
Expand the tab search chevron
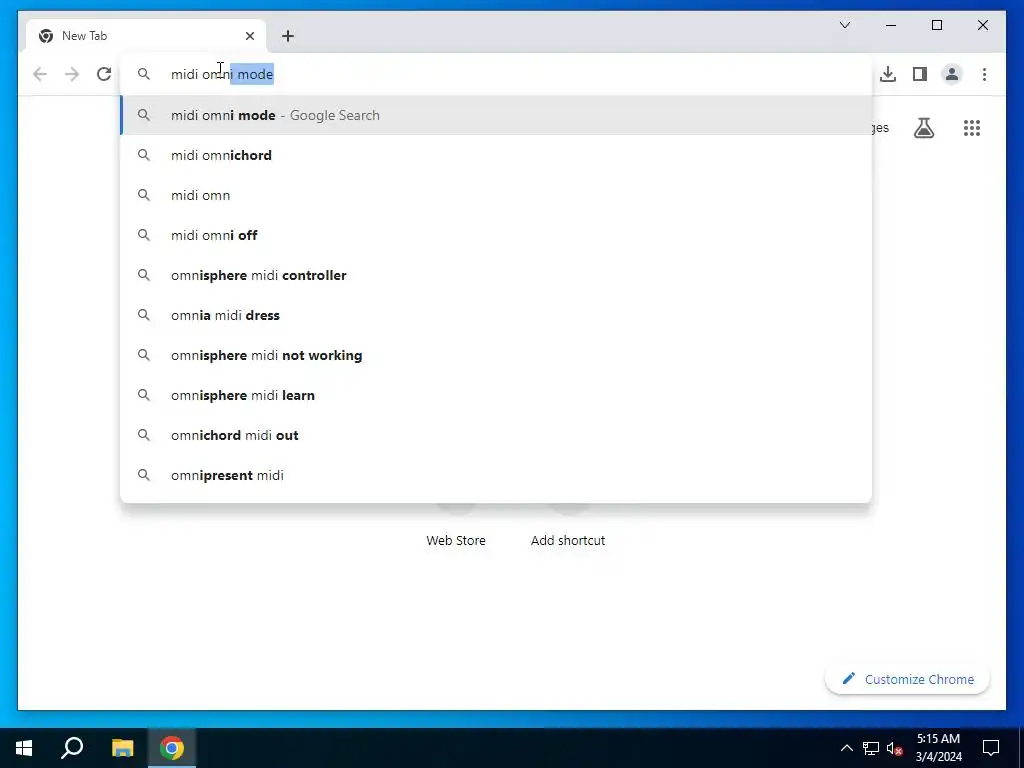tap(845, 25)
